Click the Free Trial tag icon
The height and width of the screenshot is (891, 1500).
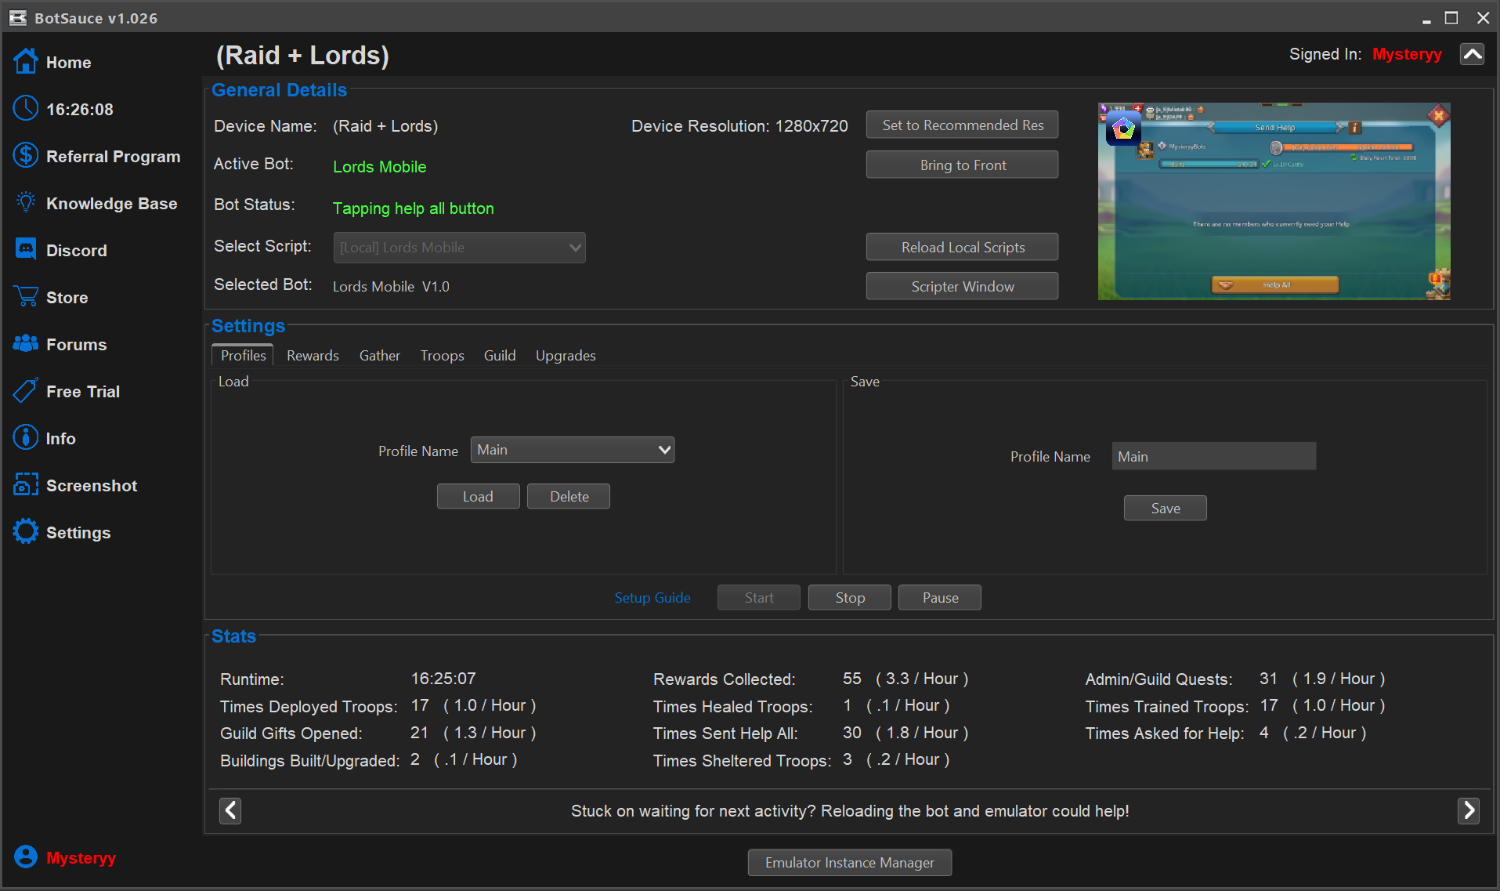[25, 390]
